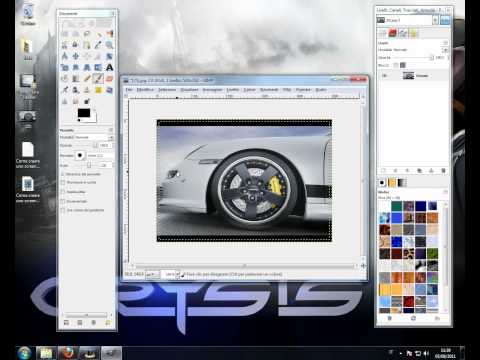Viewport: 480px width, 360px height.
Task: Toggle Incrementale checkbox
Action: coord(62,201)
